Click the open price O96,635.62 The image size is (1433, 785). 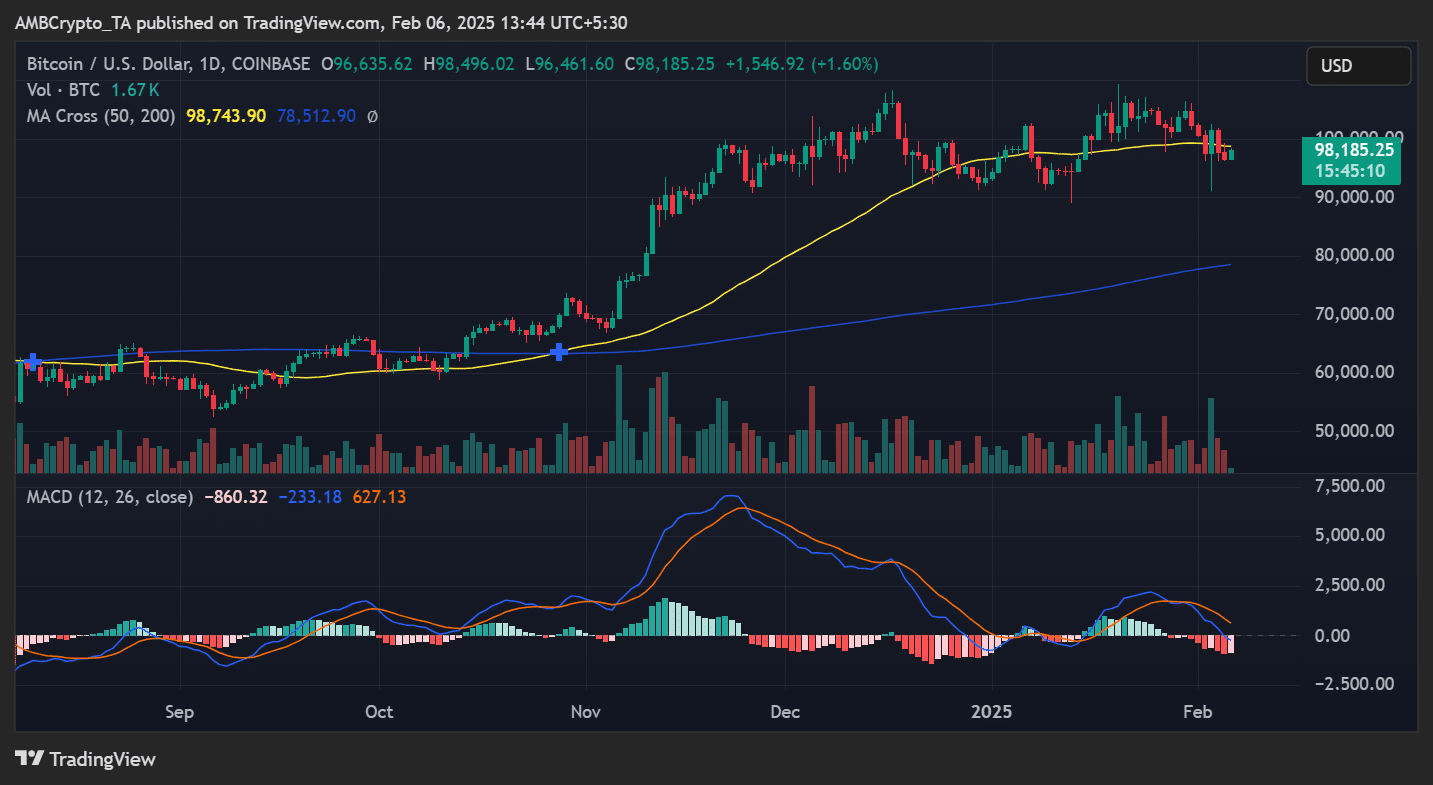pyautogui.click(x=367, y=64)
